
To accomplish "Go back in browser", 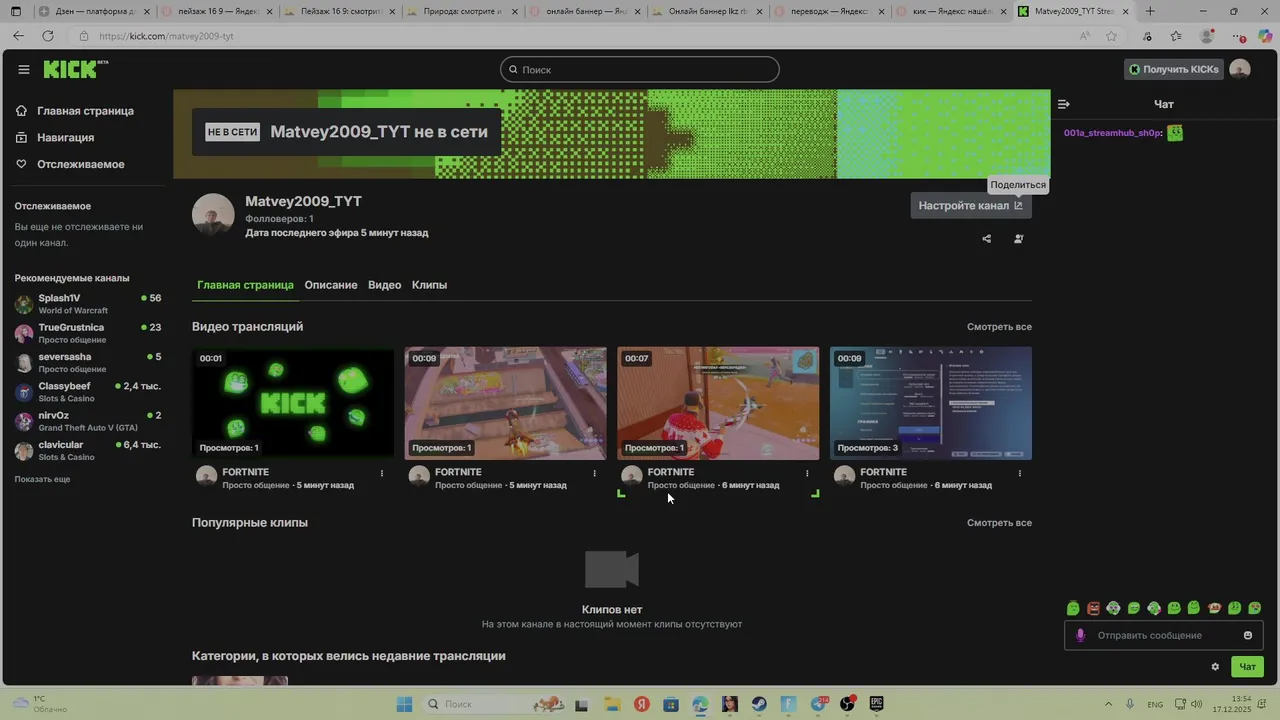I will click(x=18, y=36).
